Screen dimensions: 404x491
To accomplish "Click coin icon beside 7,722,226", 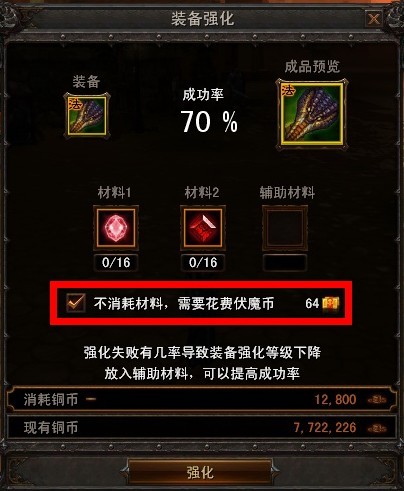I will click(377, 428).
